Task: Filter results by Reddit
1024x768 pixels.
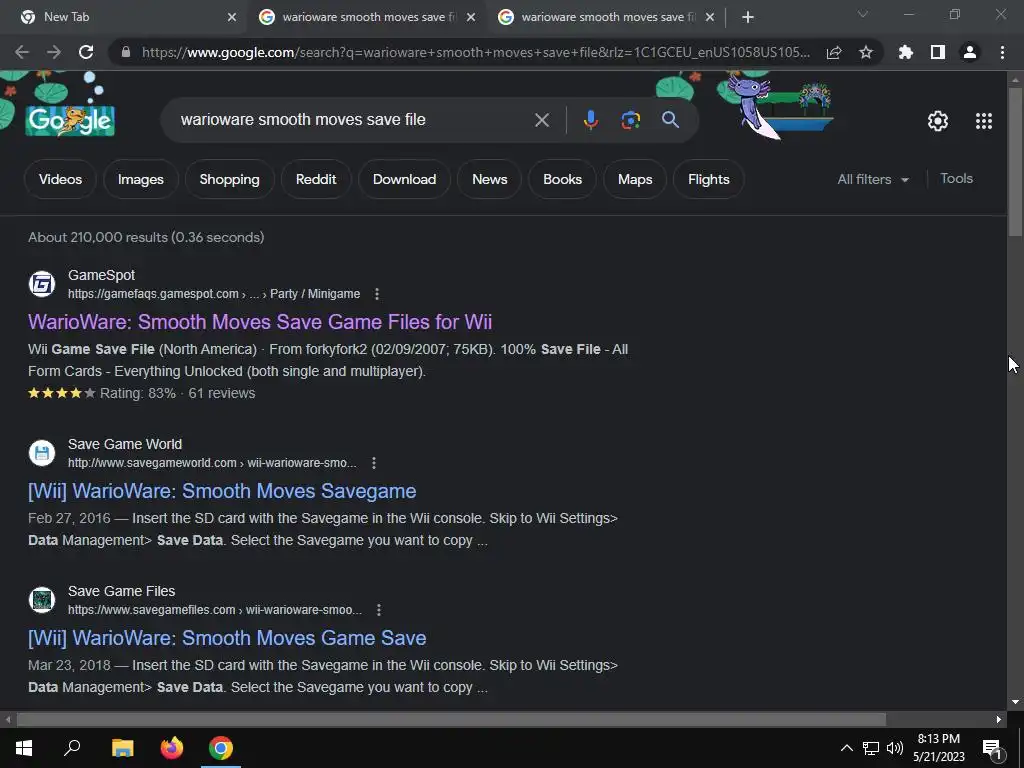Action: pyautogui.click(x=316, y=179)
